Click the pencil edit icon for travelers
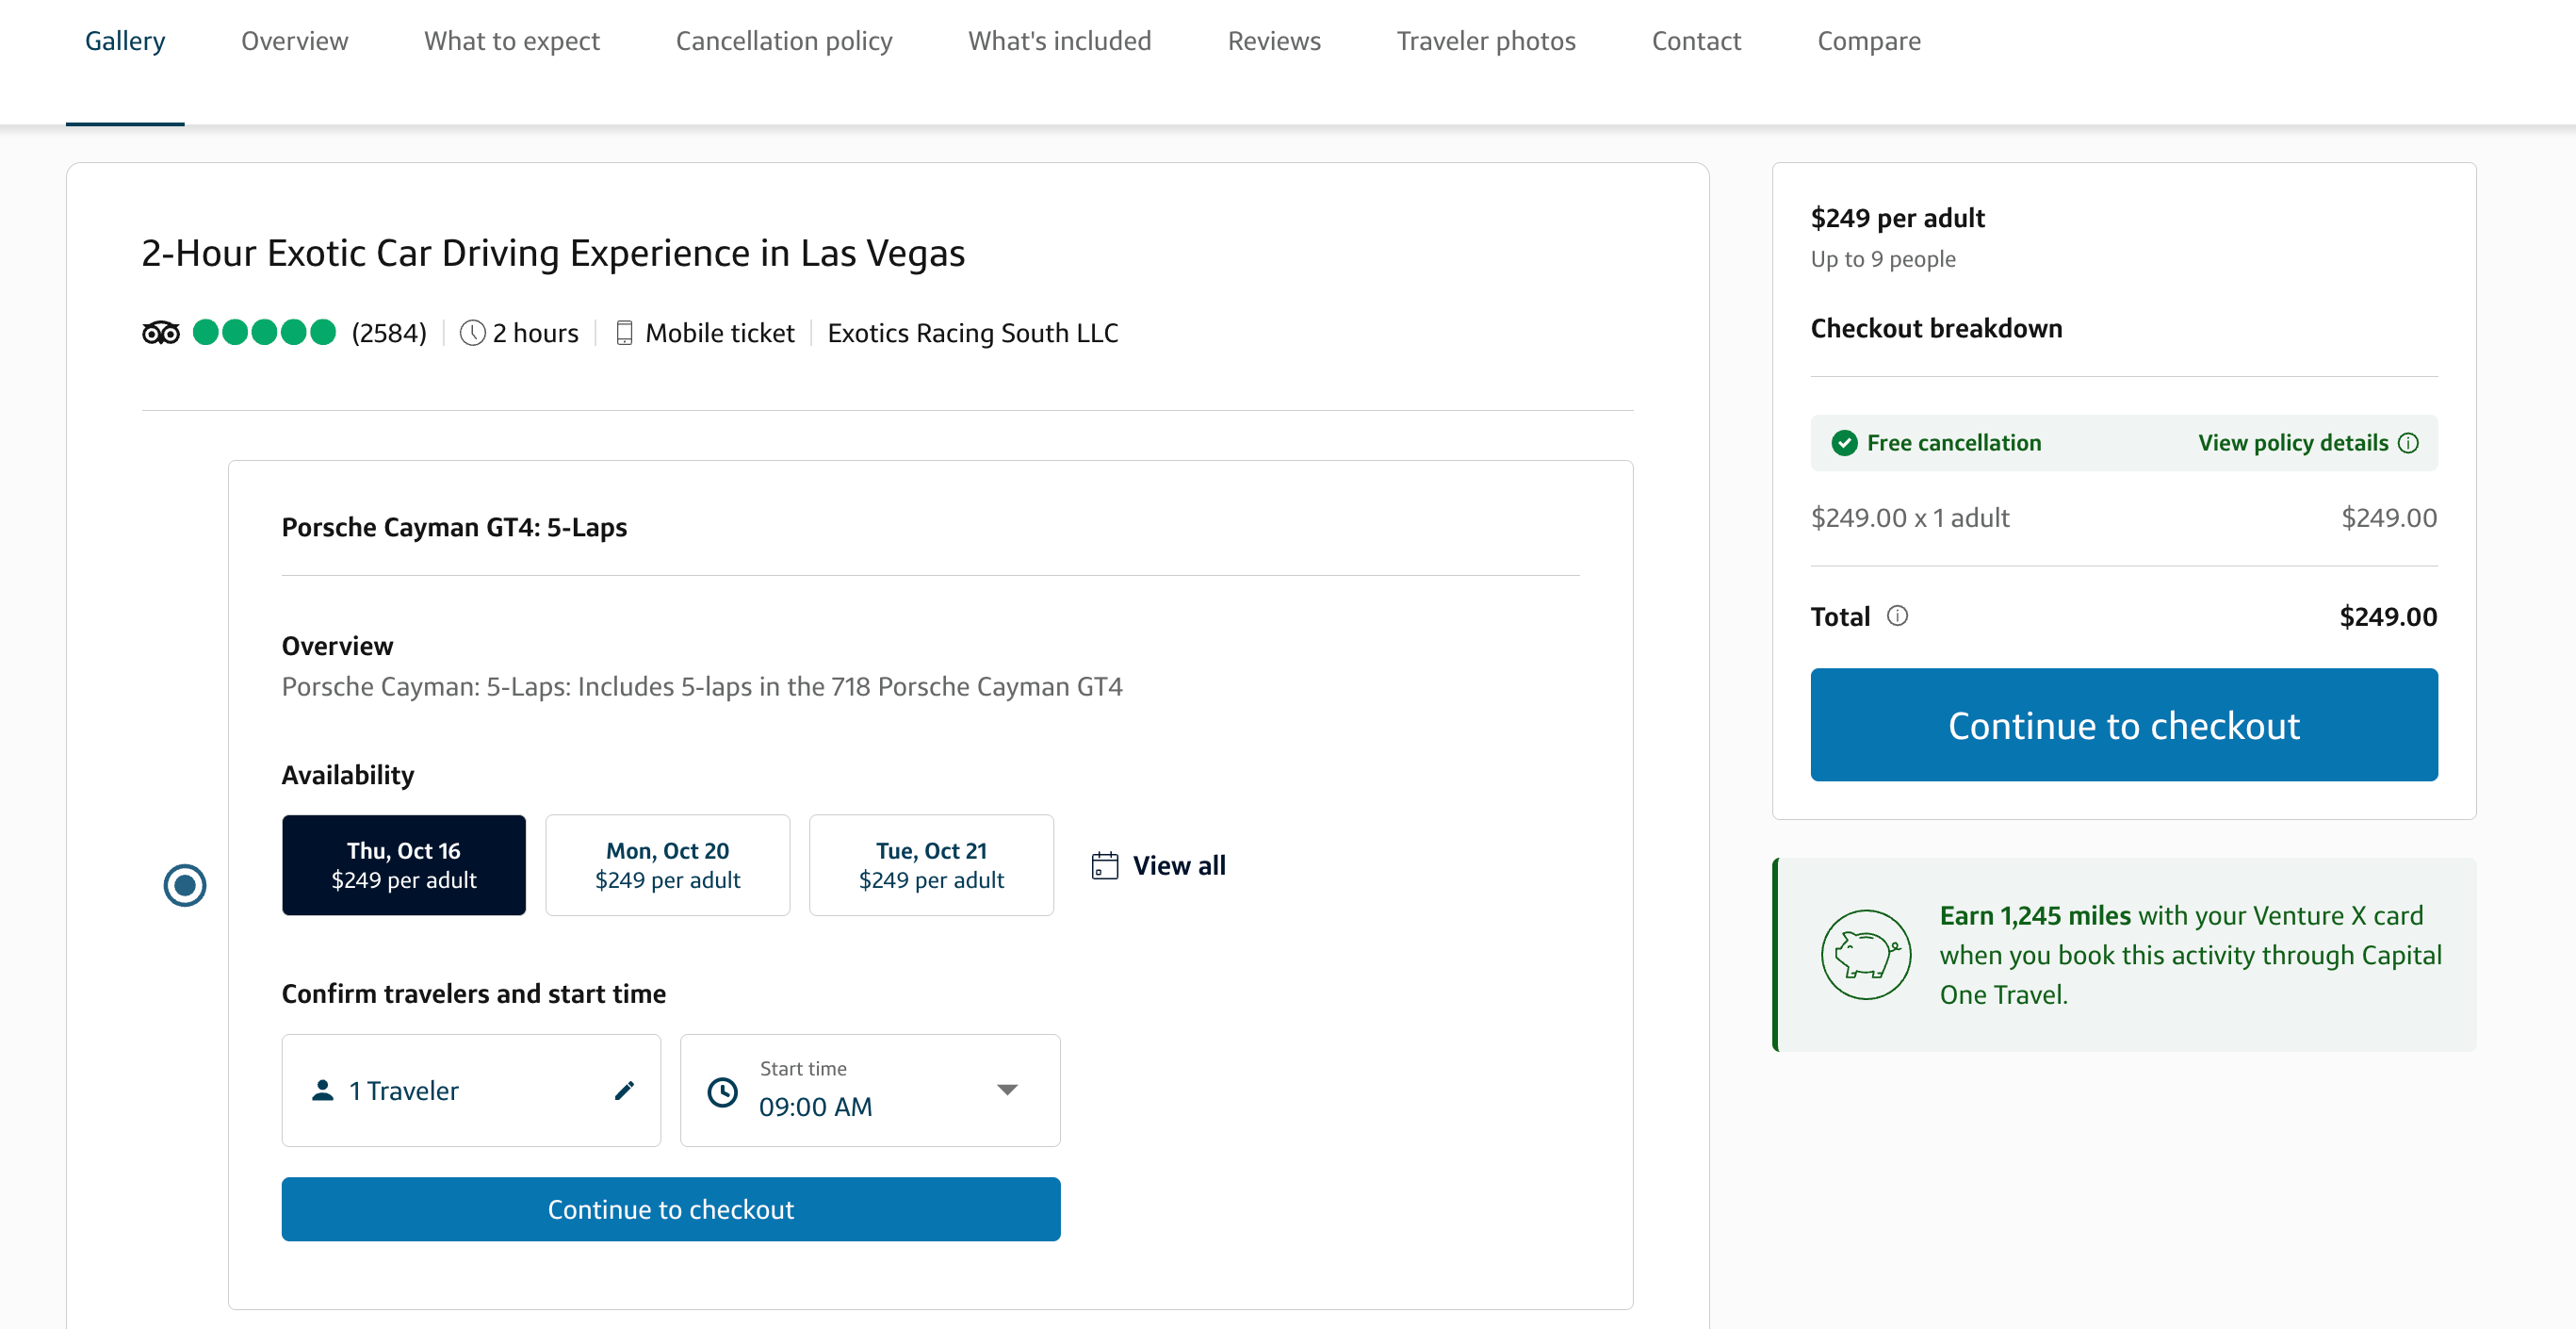 click(624, 1090)
